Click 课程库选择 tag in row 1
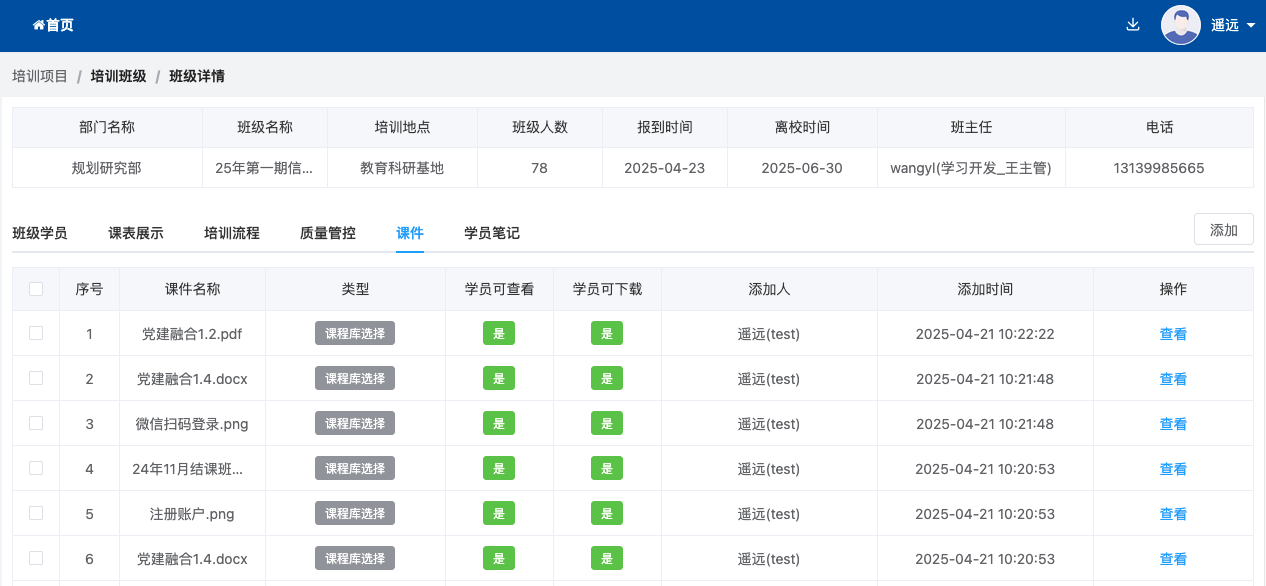Screen dimensions: 1266x586 (x=355, y=333)
